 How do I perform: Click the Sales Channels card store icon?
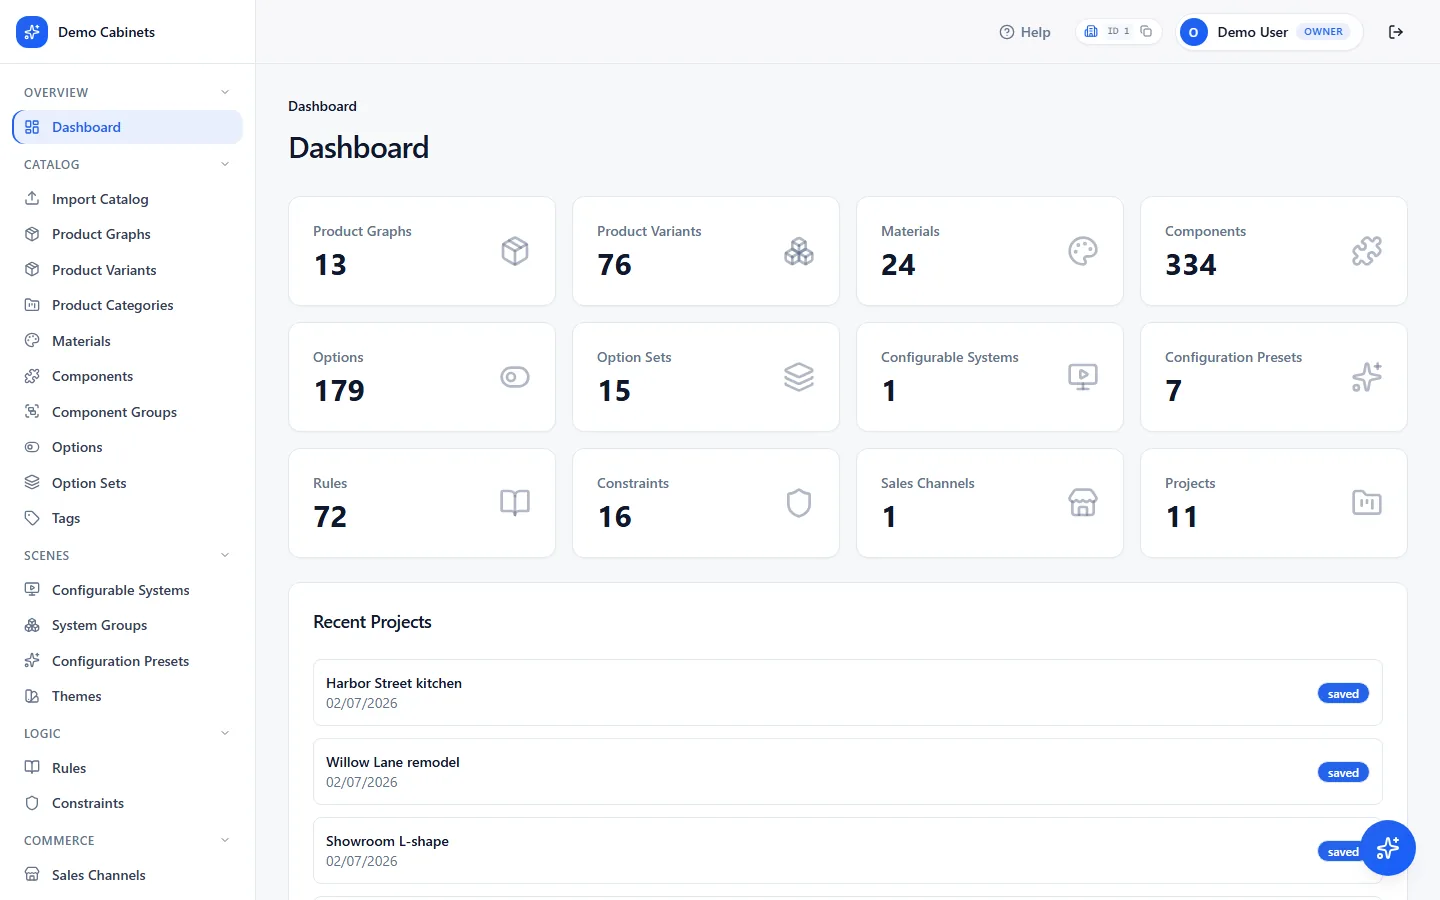tap(1083, 503)
